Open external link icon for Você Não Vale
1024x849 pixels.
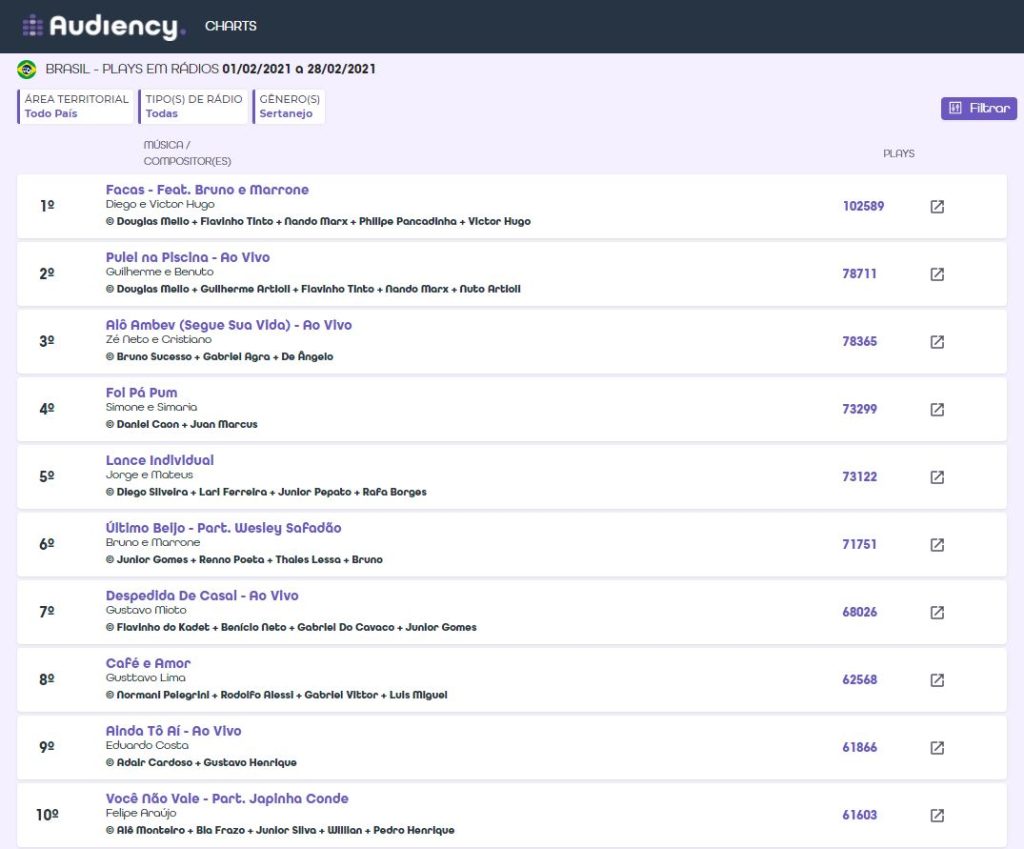(937, 815)
